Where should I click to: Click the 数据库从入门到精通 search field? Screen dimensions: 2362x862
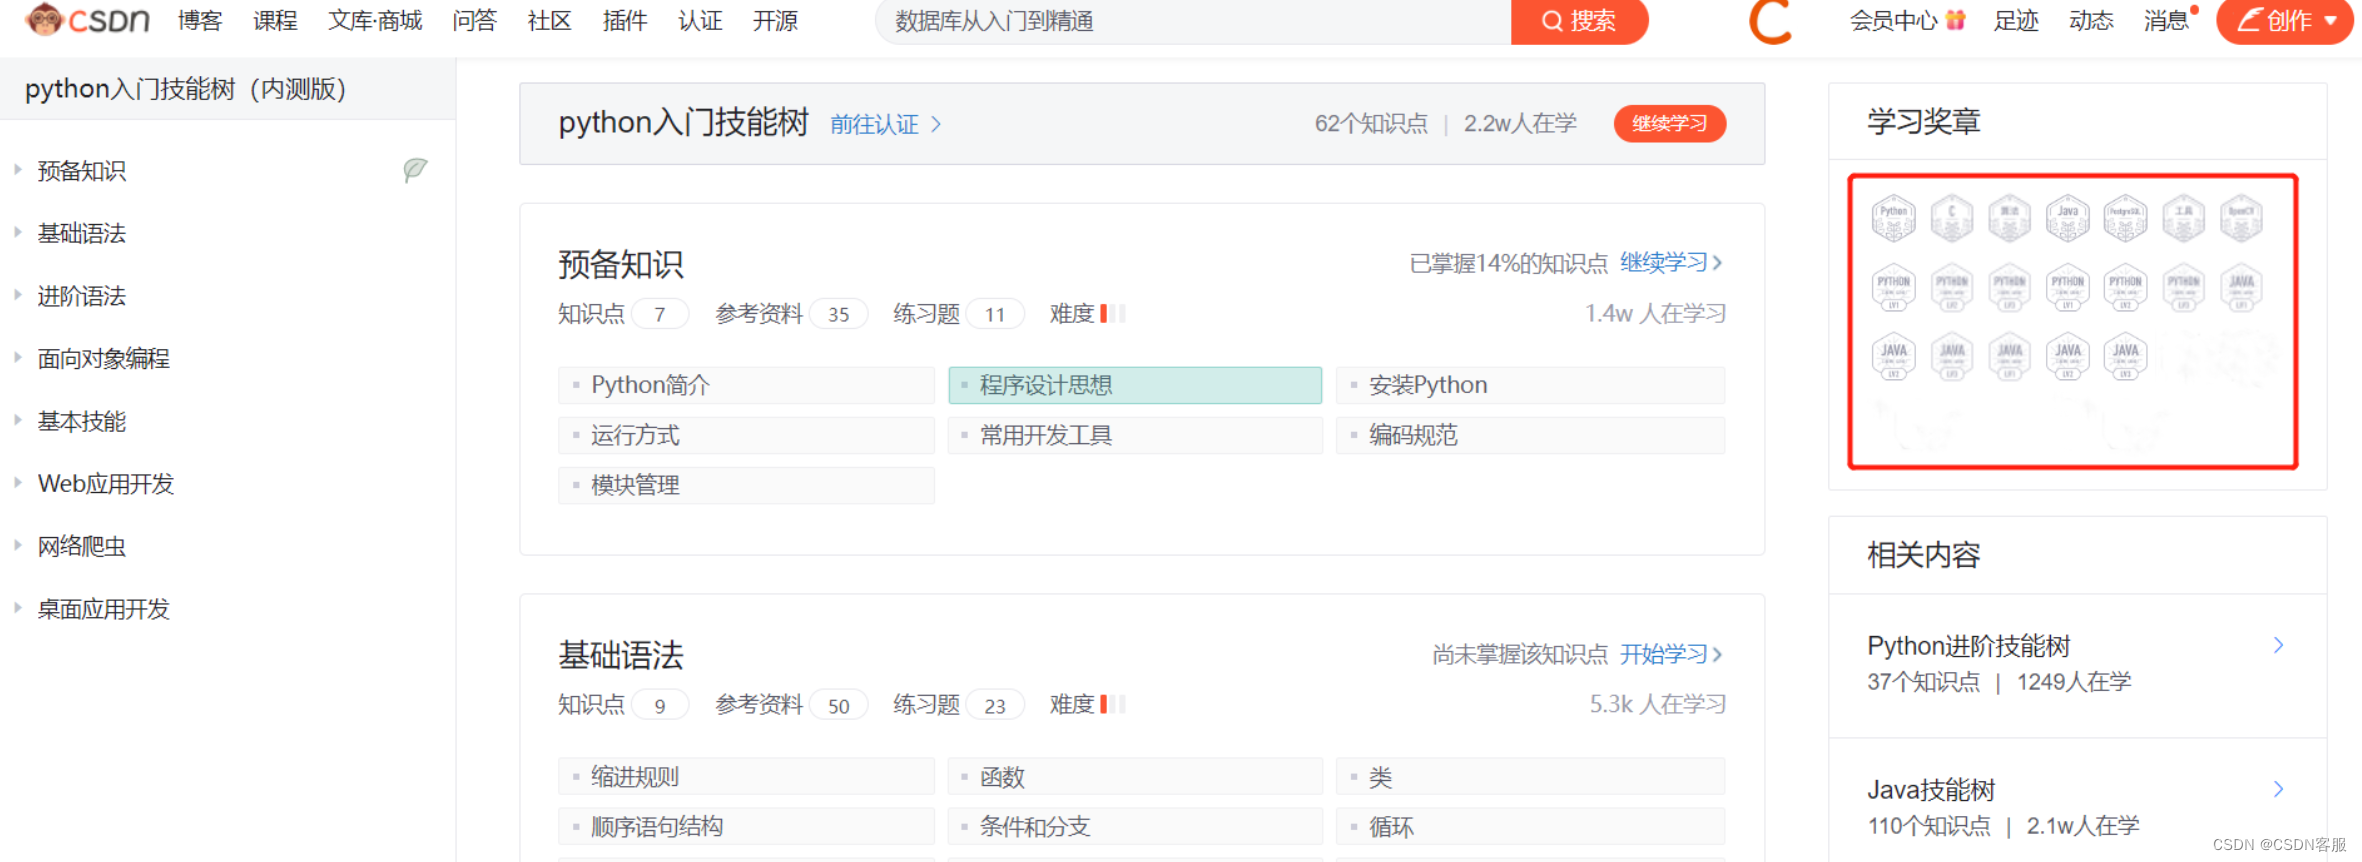tap(1193, 21)
